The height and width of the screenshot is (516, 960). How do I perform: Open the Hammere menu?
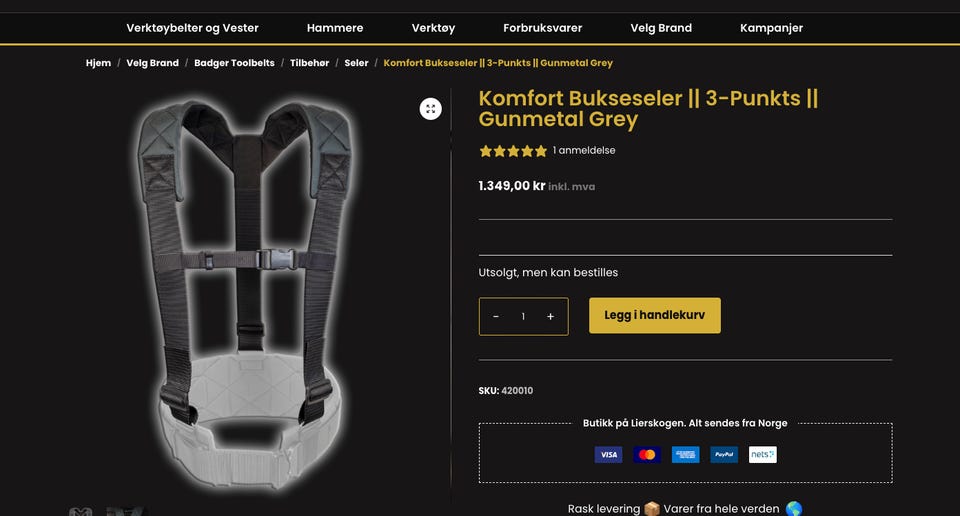(x=335, y=28)
